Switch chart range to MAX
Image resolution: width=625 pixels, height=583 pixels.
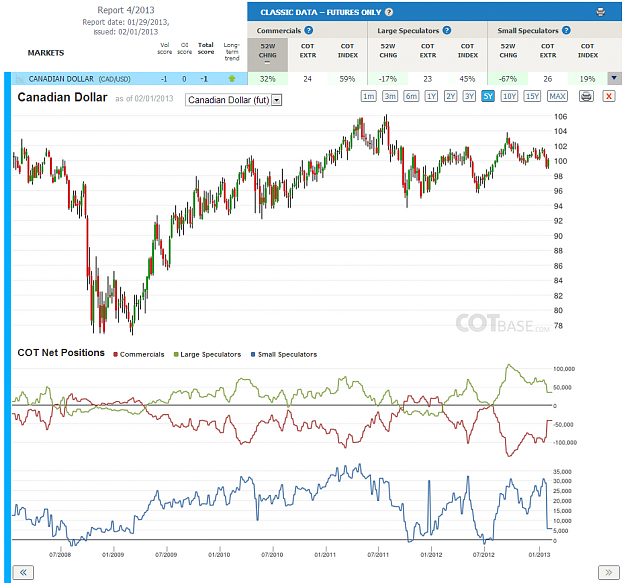[x=557, y=96]
